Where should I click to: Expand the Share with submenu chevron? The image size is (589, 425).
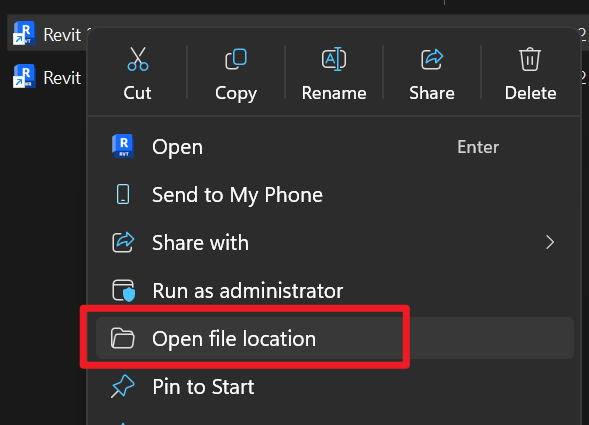[550, 242]
